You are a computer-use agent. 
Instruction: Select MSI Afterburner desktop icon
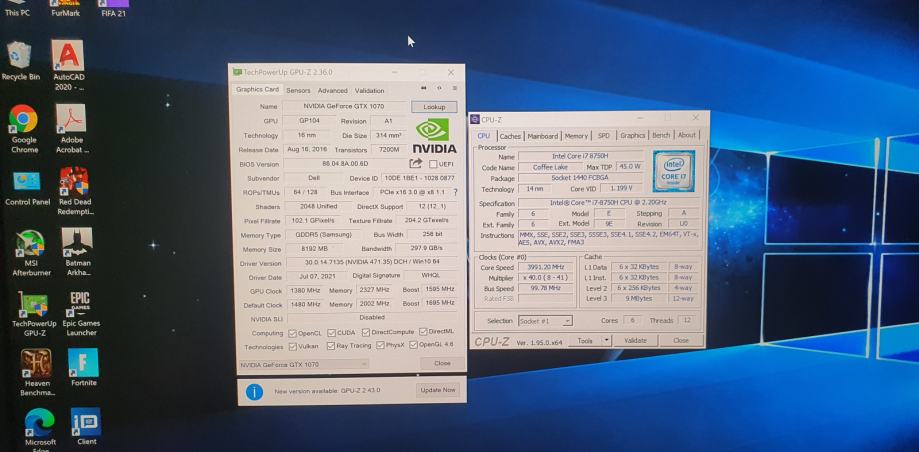pyautogui.click(x=31, y=253)
